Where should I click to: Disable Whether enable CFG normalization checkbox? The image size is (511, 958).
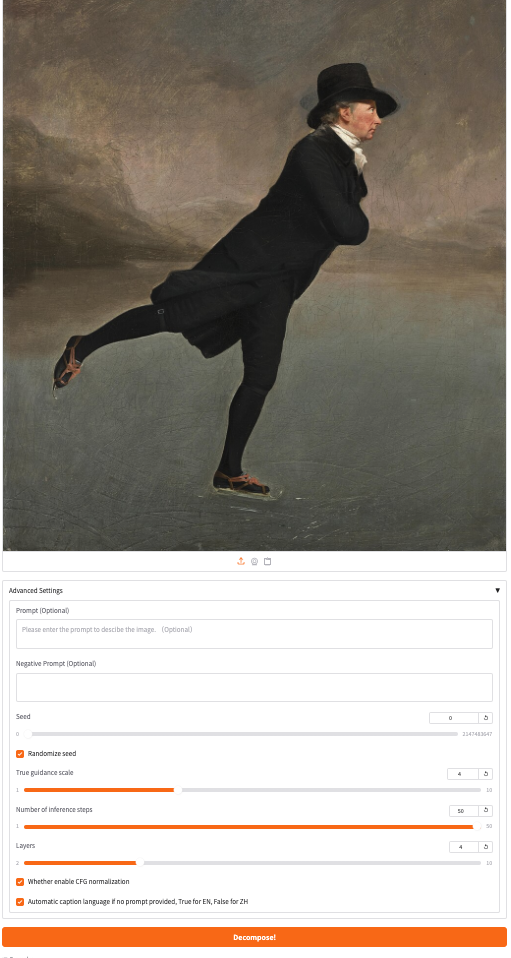click(20, 882)
